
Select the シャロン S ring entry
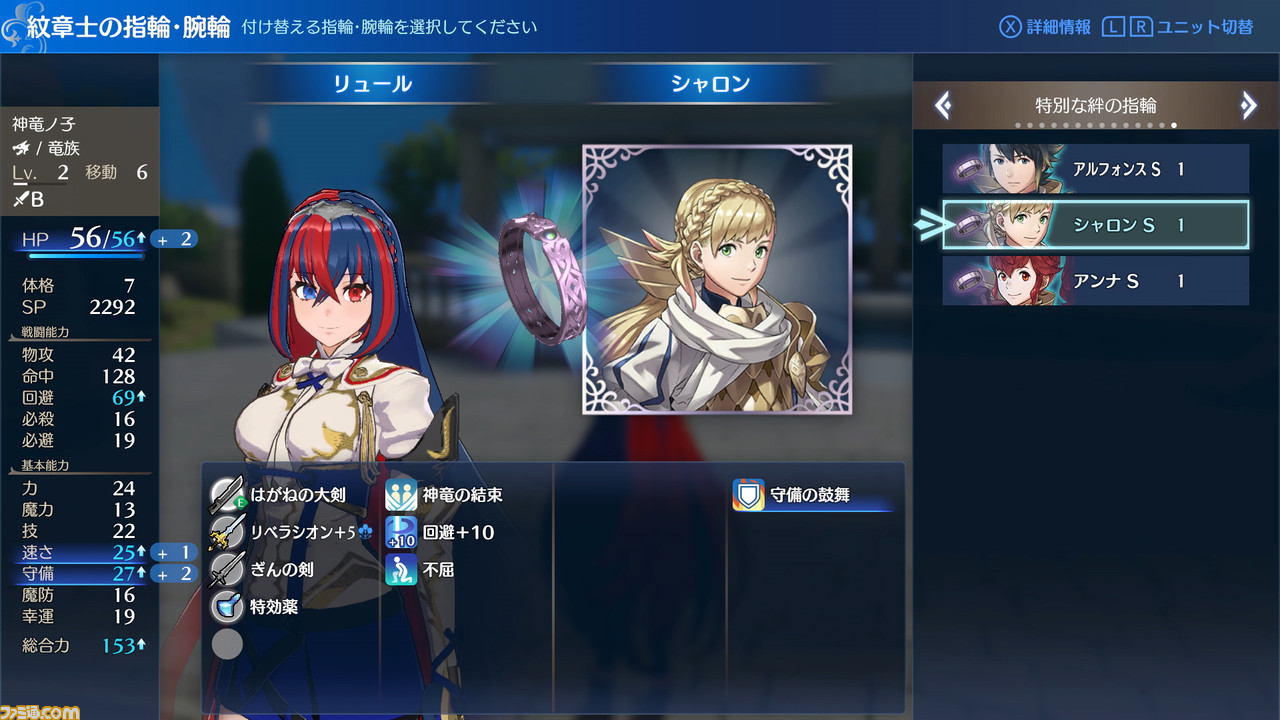[1096, 225]
